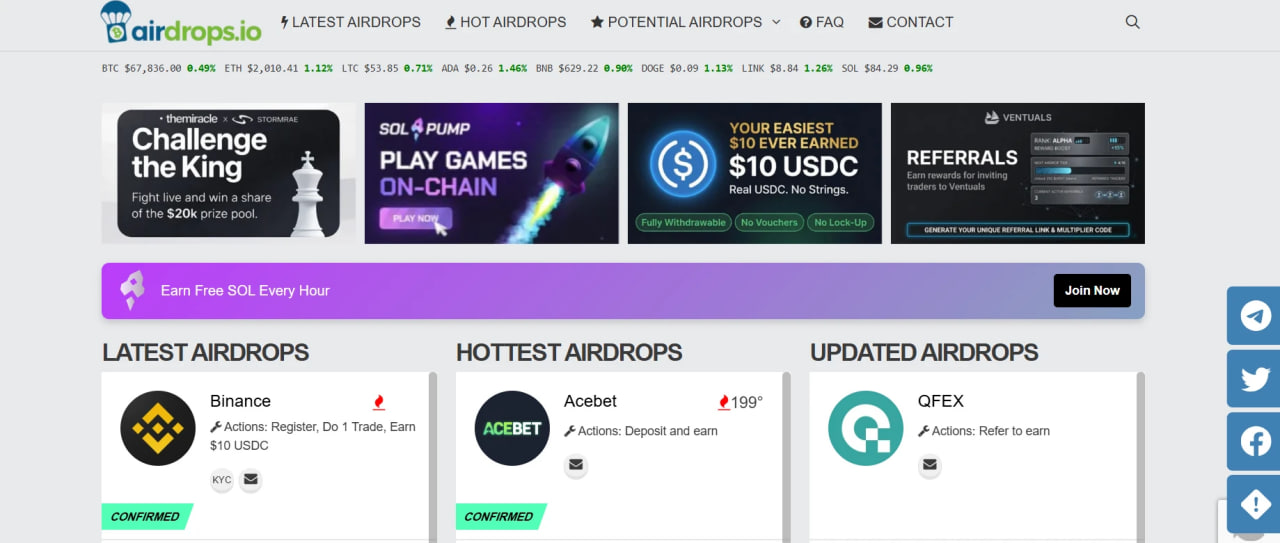This screenshot has width=1280, height=543.
Task: Click the QFEX teal logo
Action: coord(865,428)
